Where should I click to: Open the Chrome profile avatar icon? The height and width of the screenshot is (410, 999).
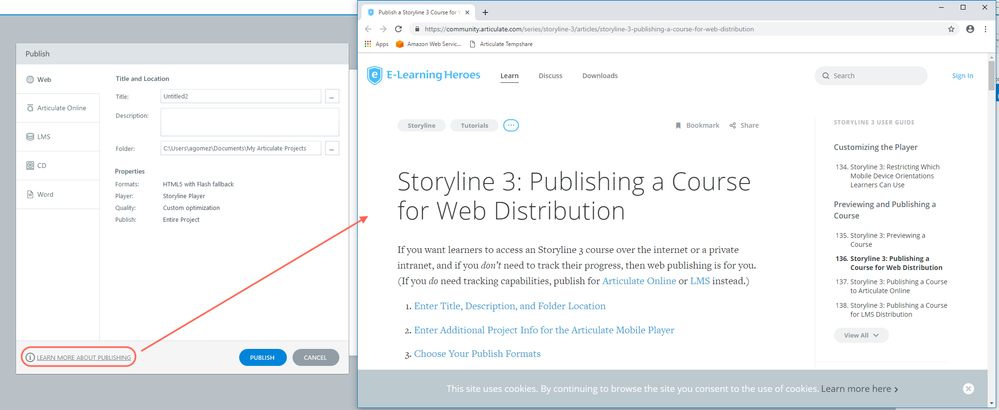(x=969, y=29)
